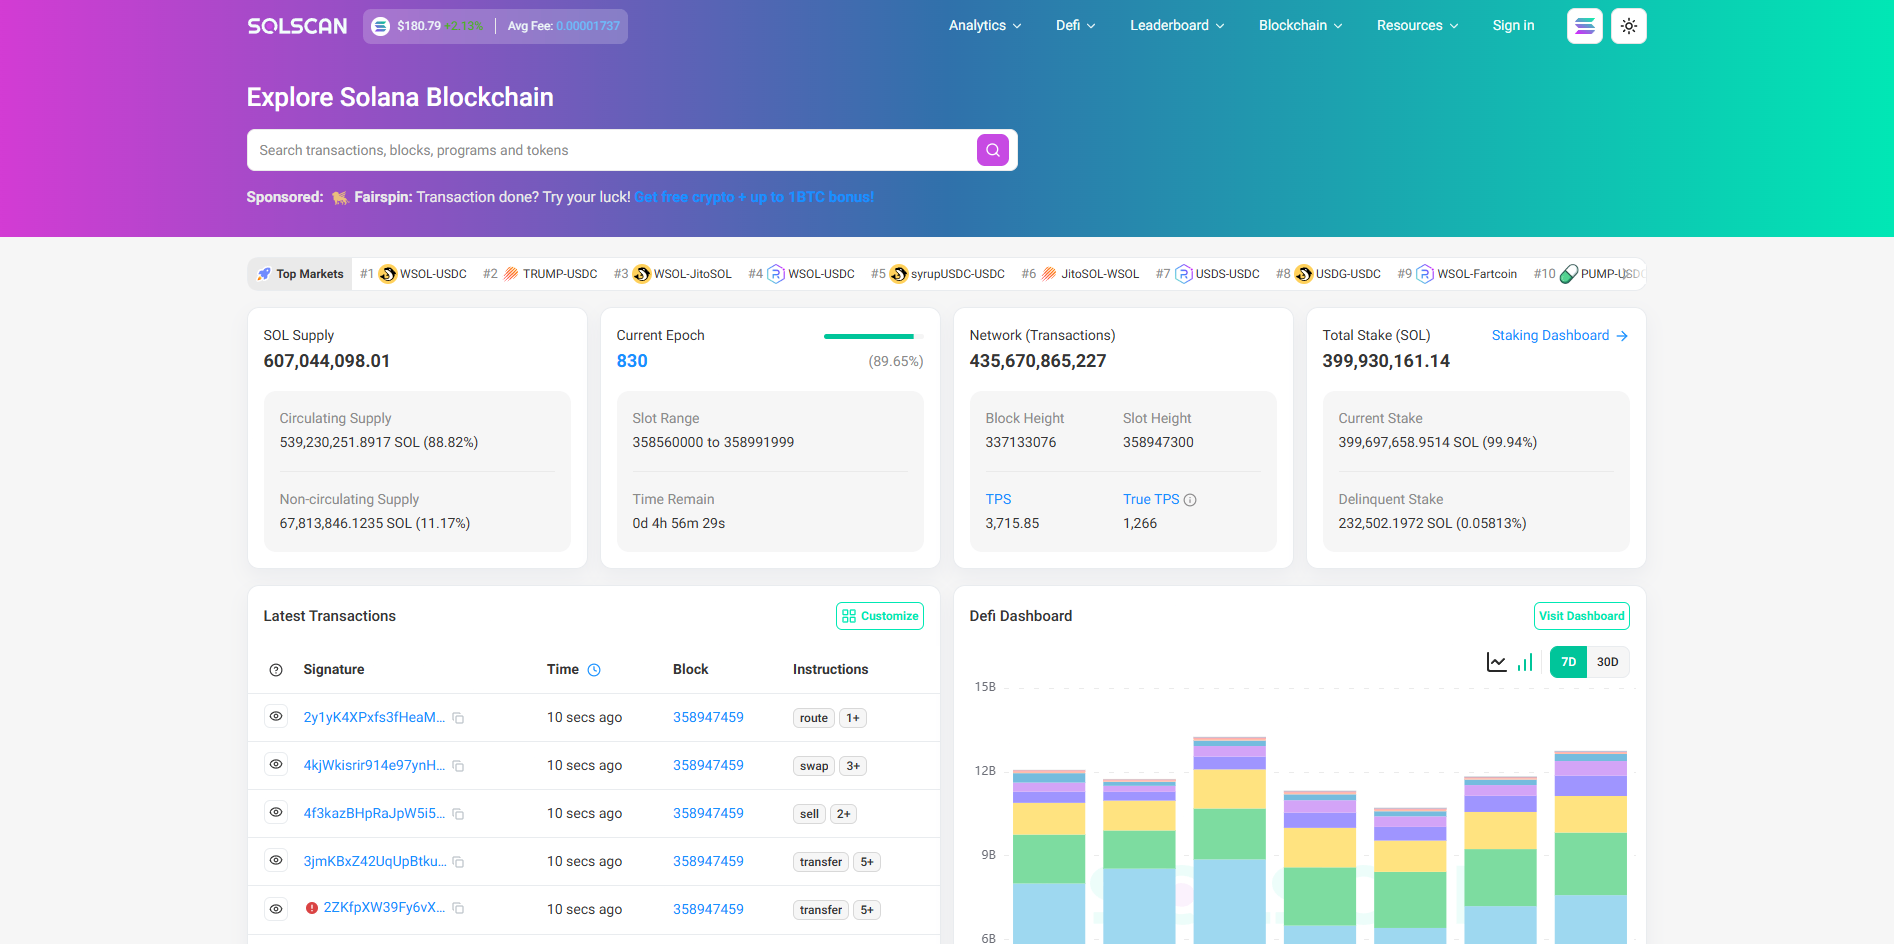This screenshot has width=1894, height=944.
Task: Click the clock icon in the Time column header
Action: (594, 669)
